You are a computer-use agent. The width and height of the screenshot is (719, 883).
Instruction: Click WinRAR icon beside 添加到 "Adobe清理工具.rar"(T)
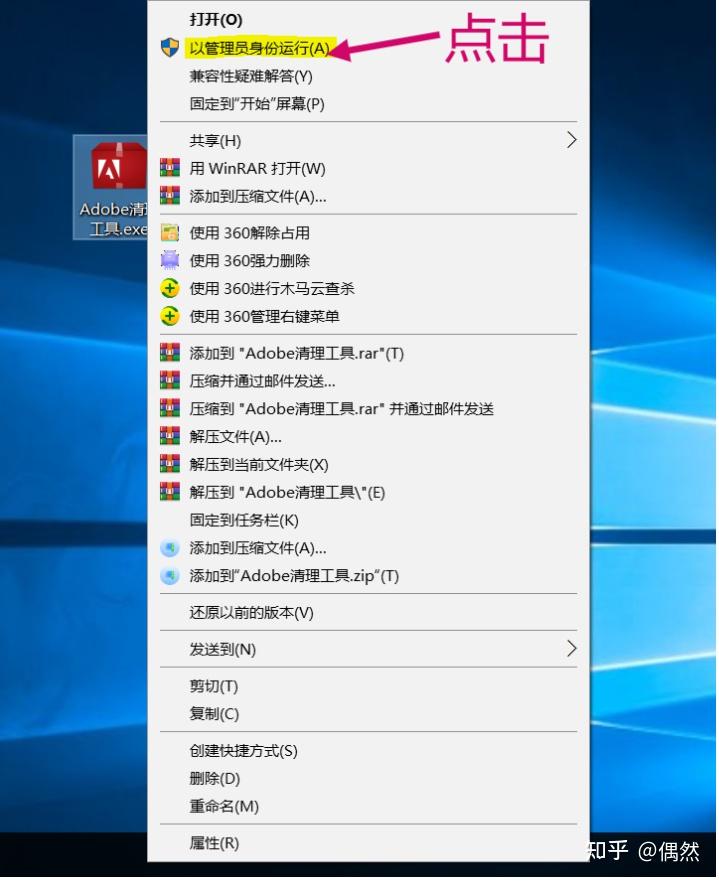click(169, 353)
